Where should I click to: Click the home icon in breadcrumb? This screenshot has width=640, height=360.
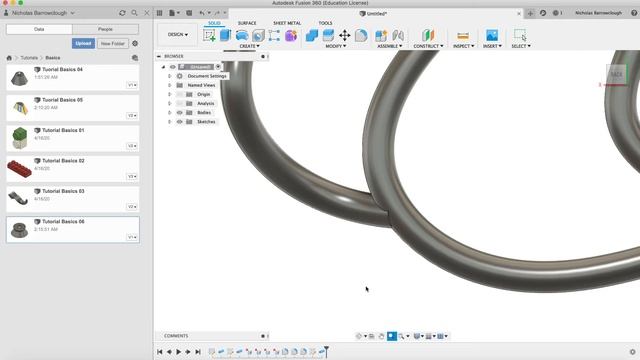click(x=9, y=58)
